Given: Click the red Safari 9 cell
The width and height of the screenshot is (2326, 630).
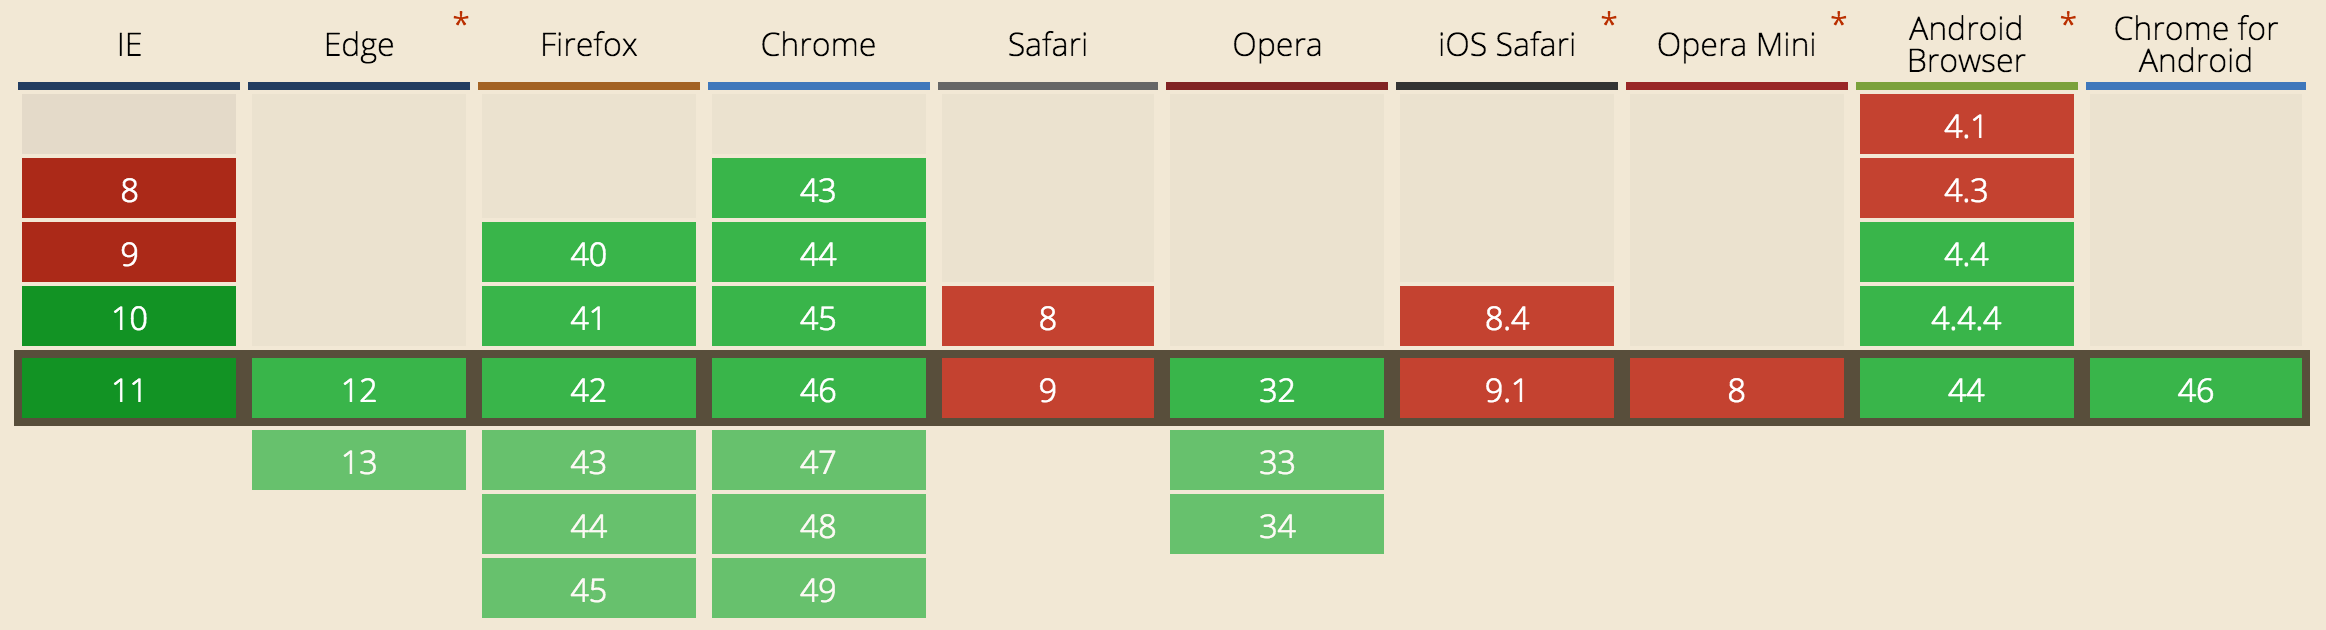Looking at the screenshot, I should (x=1048, y=389).
